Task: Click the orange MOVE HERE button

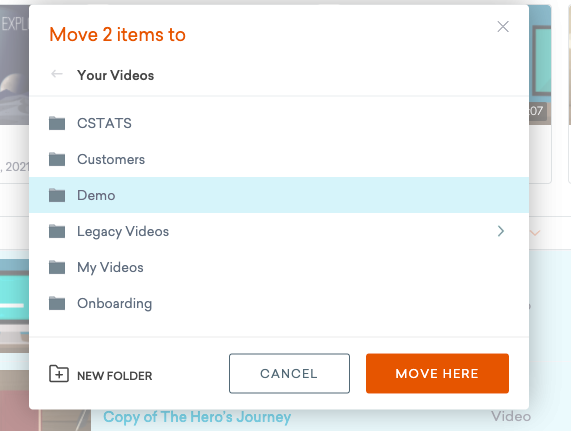Action: (x=437, y=373)
